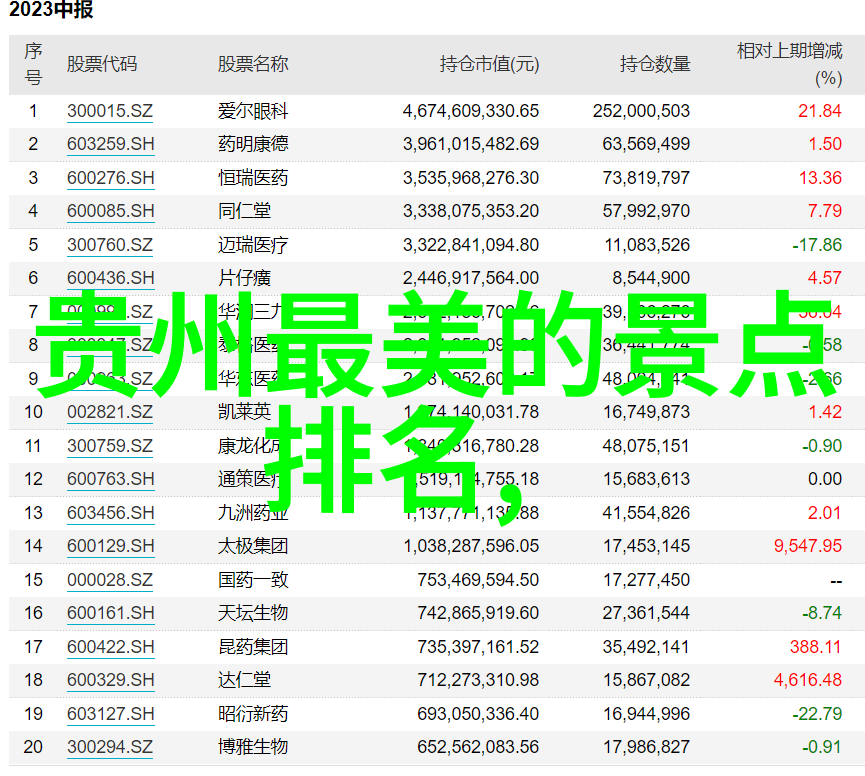Image resolution: width=865 pixels, height=776 pixels.
Task: Click change value -22.79
Action: [x=817, y=714]
